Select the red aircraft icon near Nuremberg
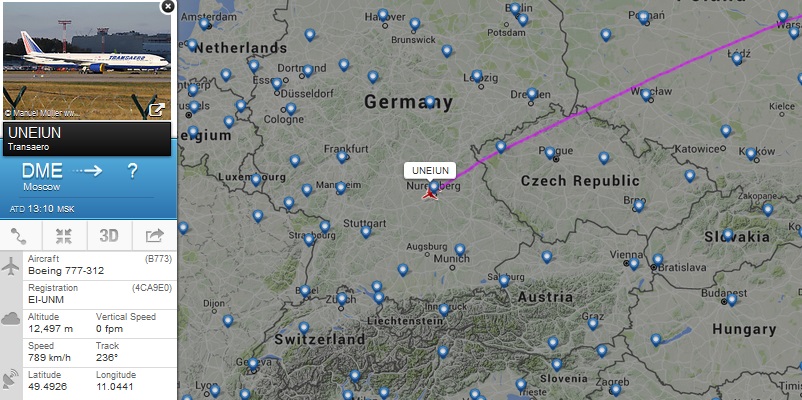The width and height of the screenshot is (802, 400). tap(430, 194)
